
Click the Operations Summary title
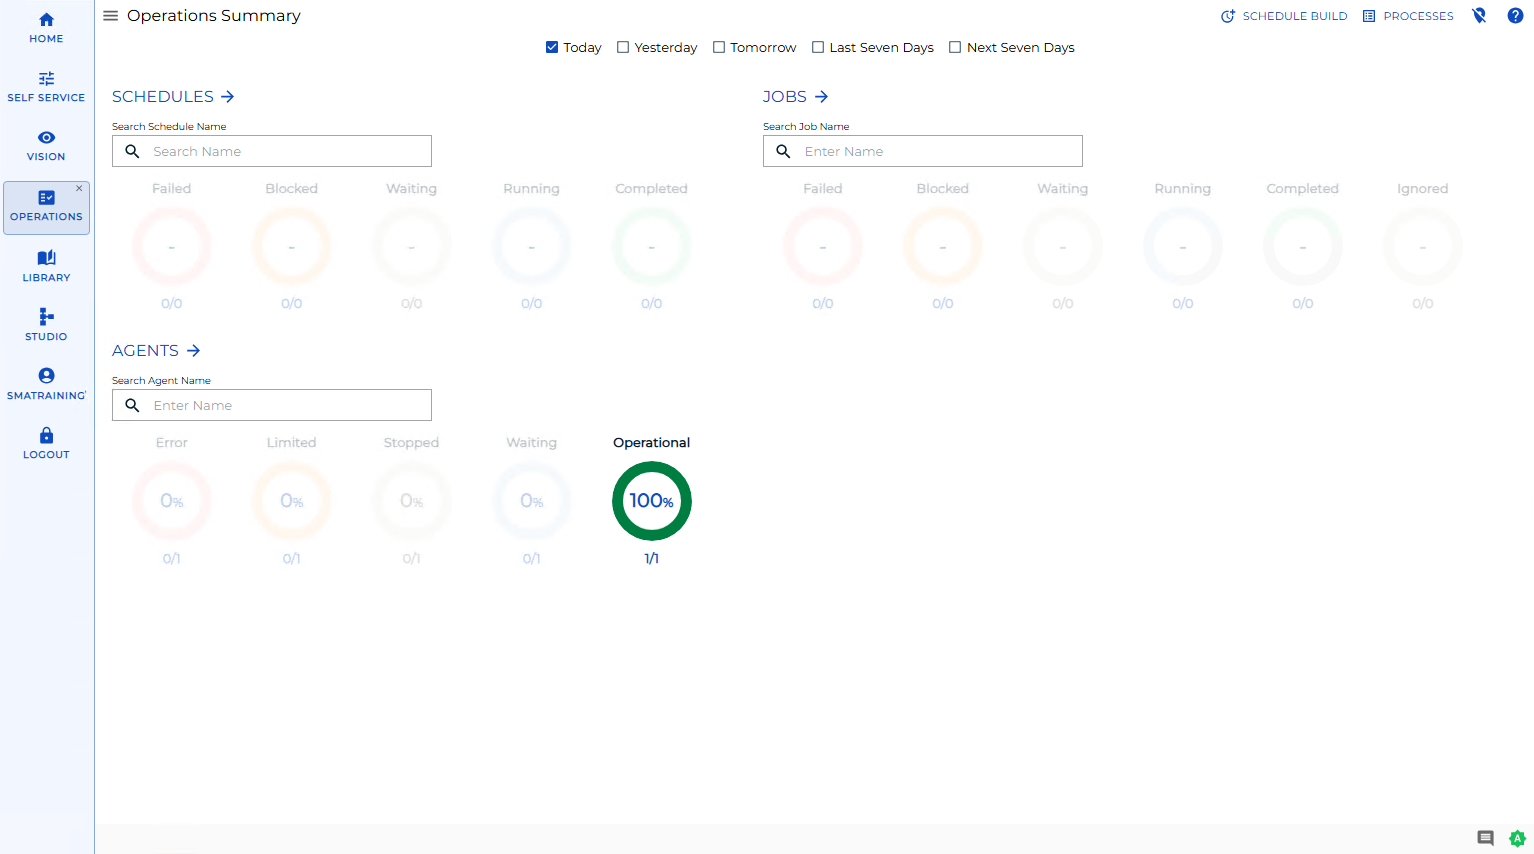(x=214, y=16)
